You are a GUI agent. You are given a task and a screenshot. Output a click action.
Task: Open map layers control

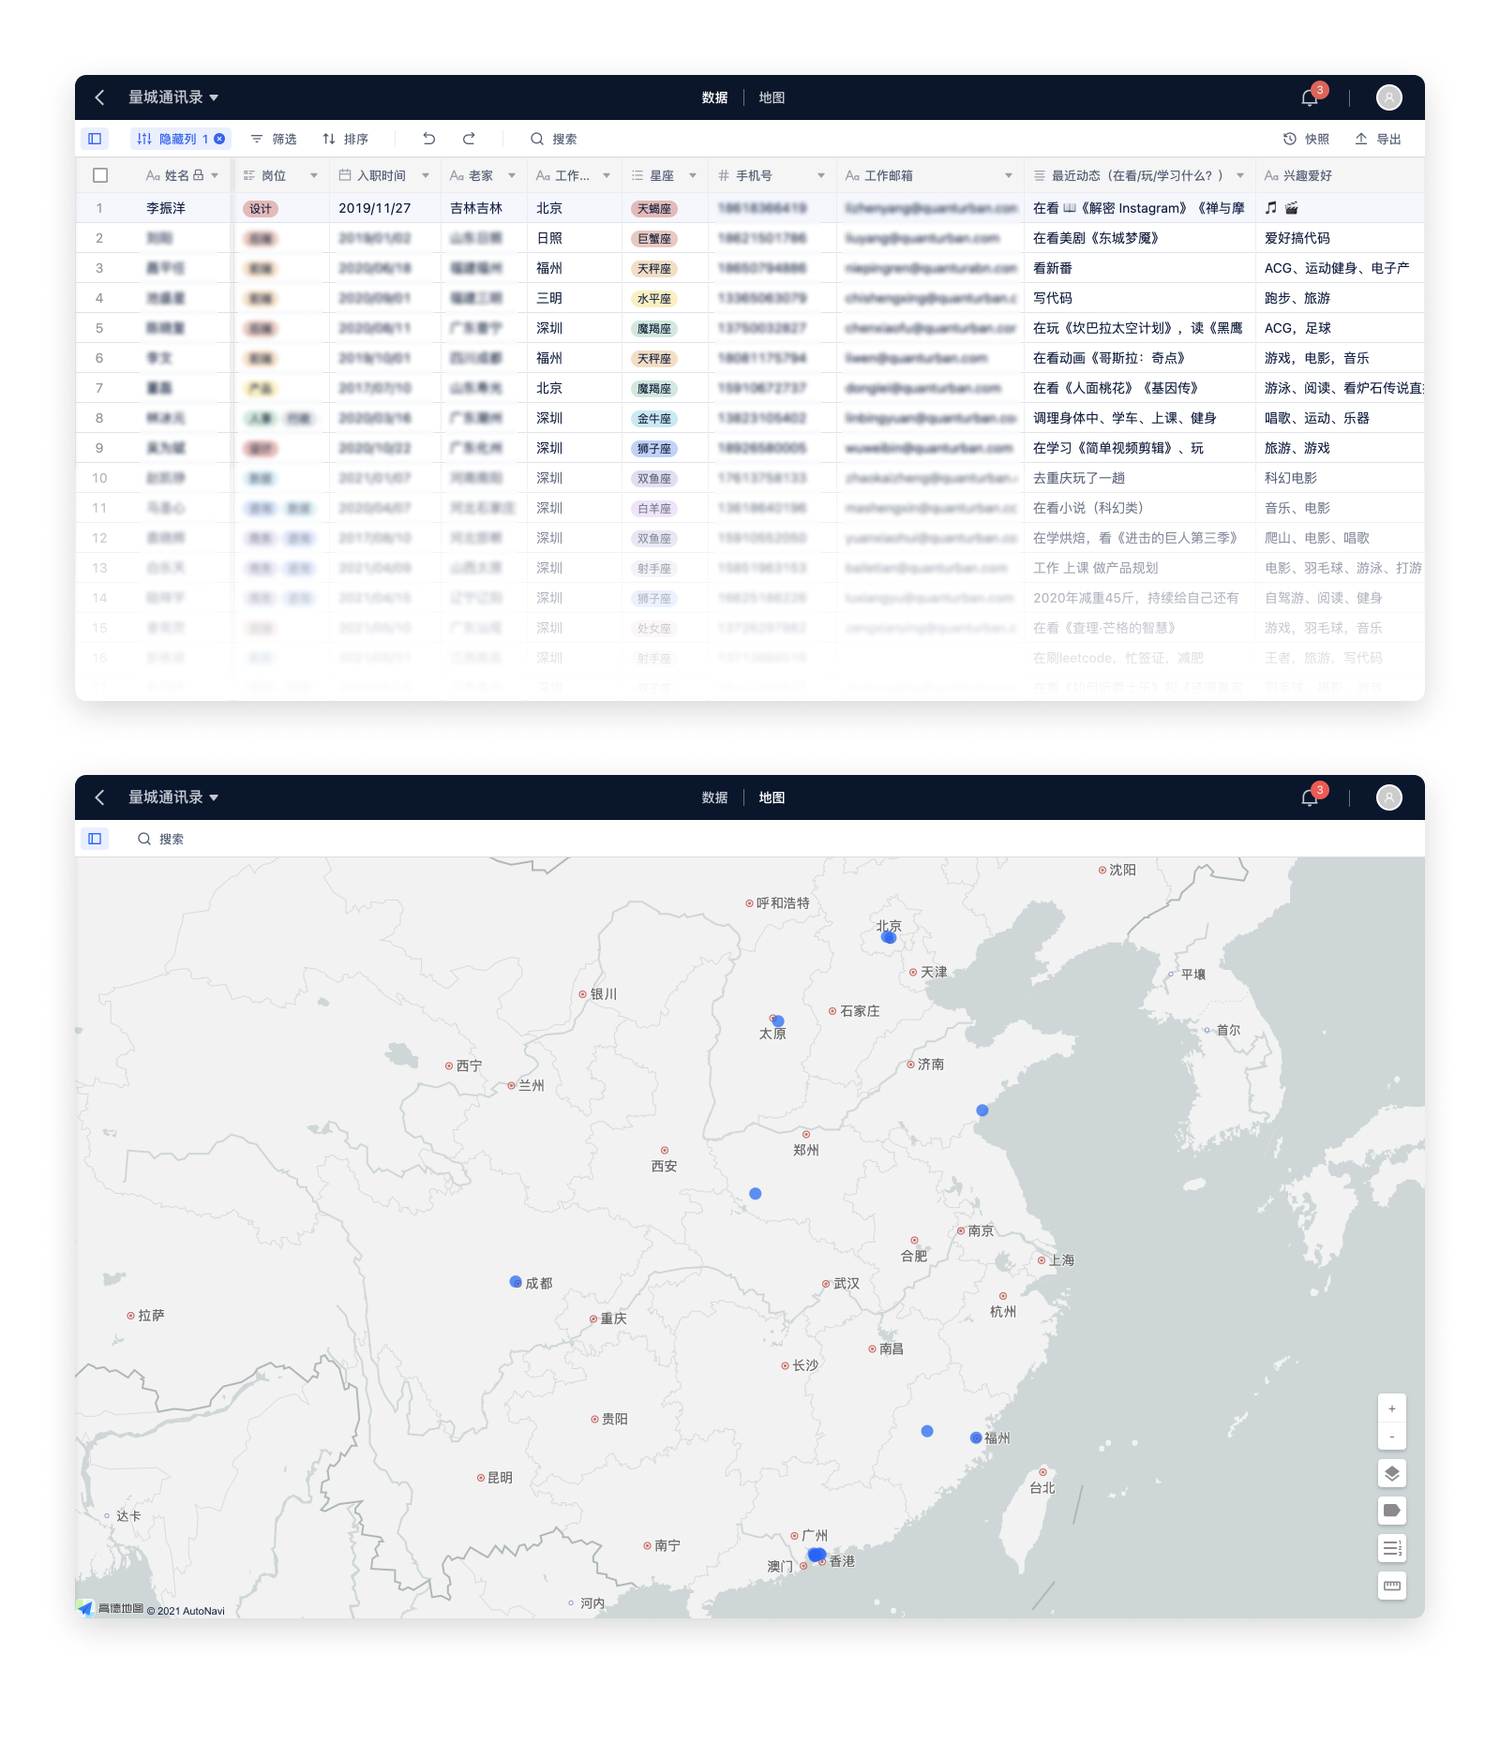(1391, 1473)
